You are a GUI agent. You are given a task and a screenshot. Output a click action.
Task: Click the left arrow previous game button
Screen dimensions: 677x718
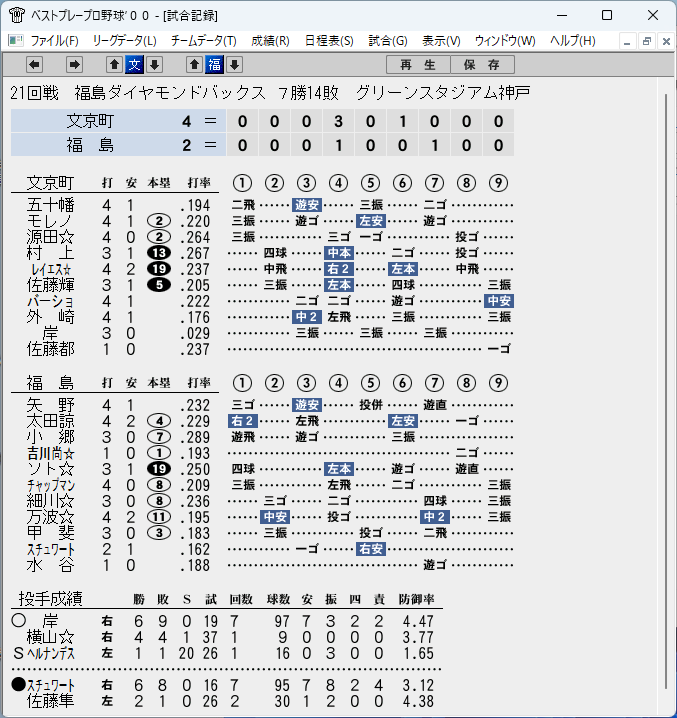34,65
